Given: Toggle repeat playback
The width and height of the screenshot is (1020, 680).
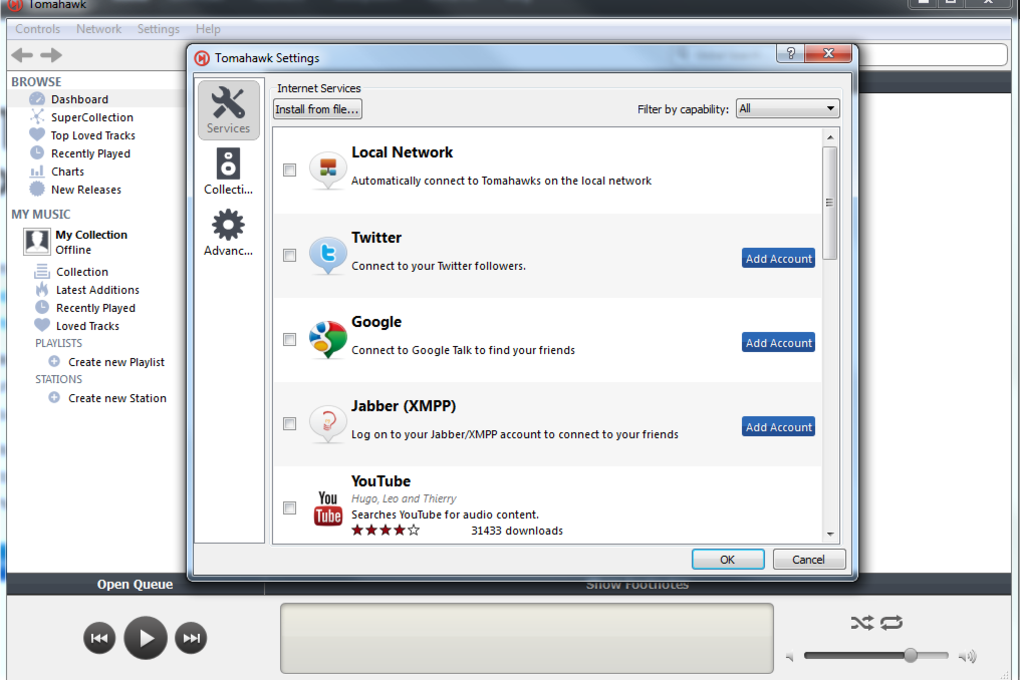Looking at the screenshot, I should 892,623.
